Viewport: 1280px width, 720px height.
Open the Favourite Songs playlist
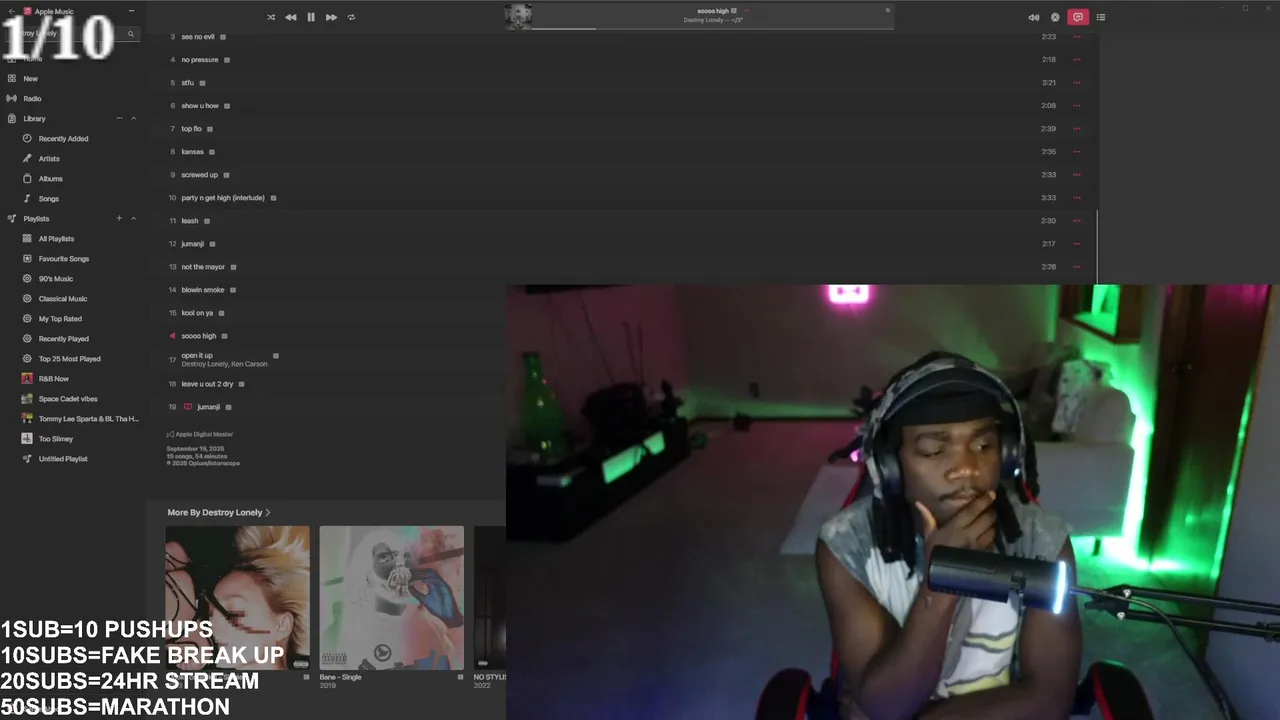click(64, 259)
